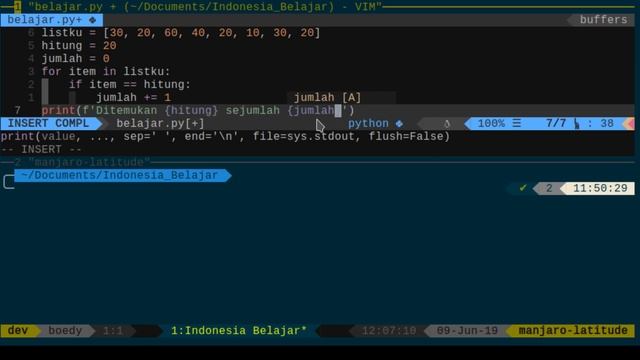Click the 'if item == hitung:' line
This screenshot has height=360, width=640.
click(x=129, y=84)
